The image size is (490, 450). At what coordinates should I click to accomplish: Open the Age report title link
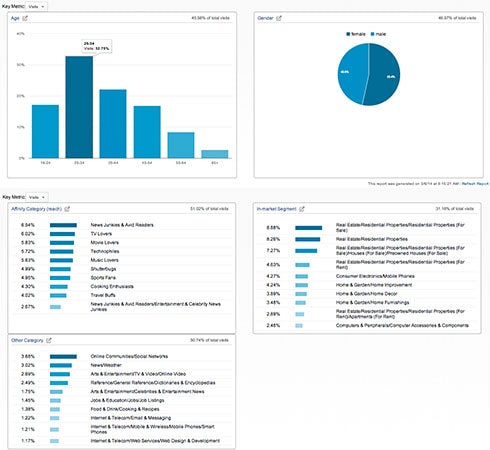tap(15, 18)
